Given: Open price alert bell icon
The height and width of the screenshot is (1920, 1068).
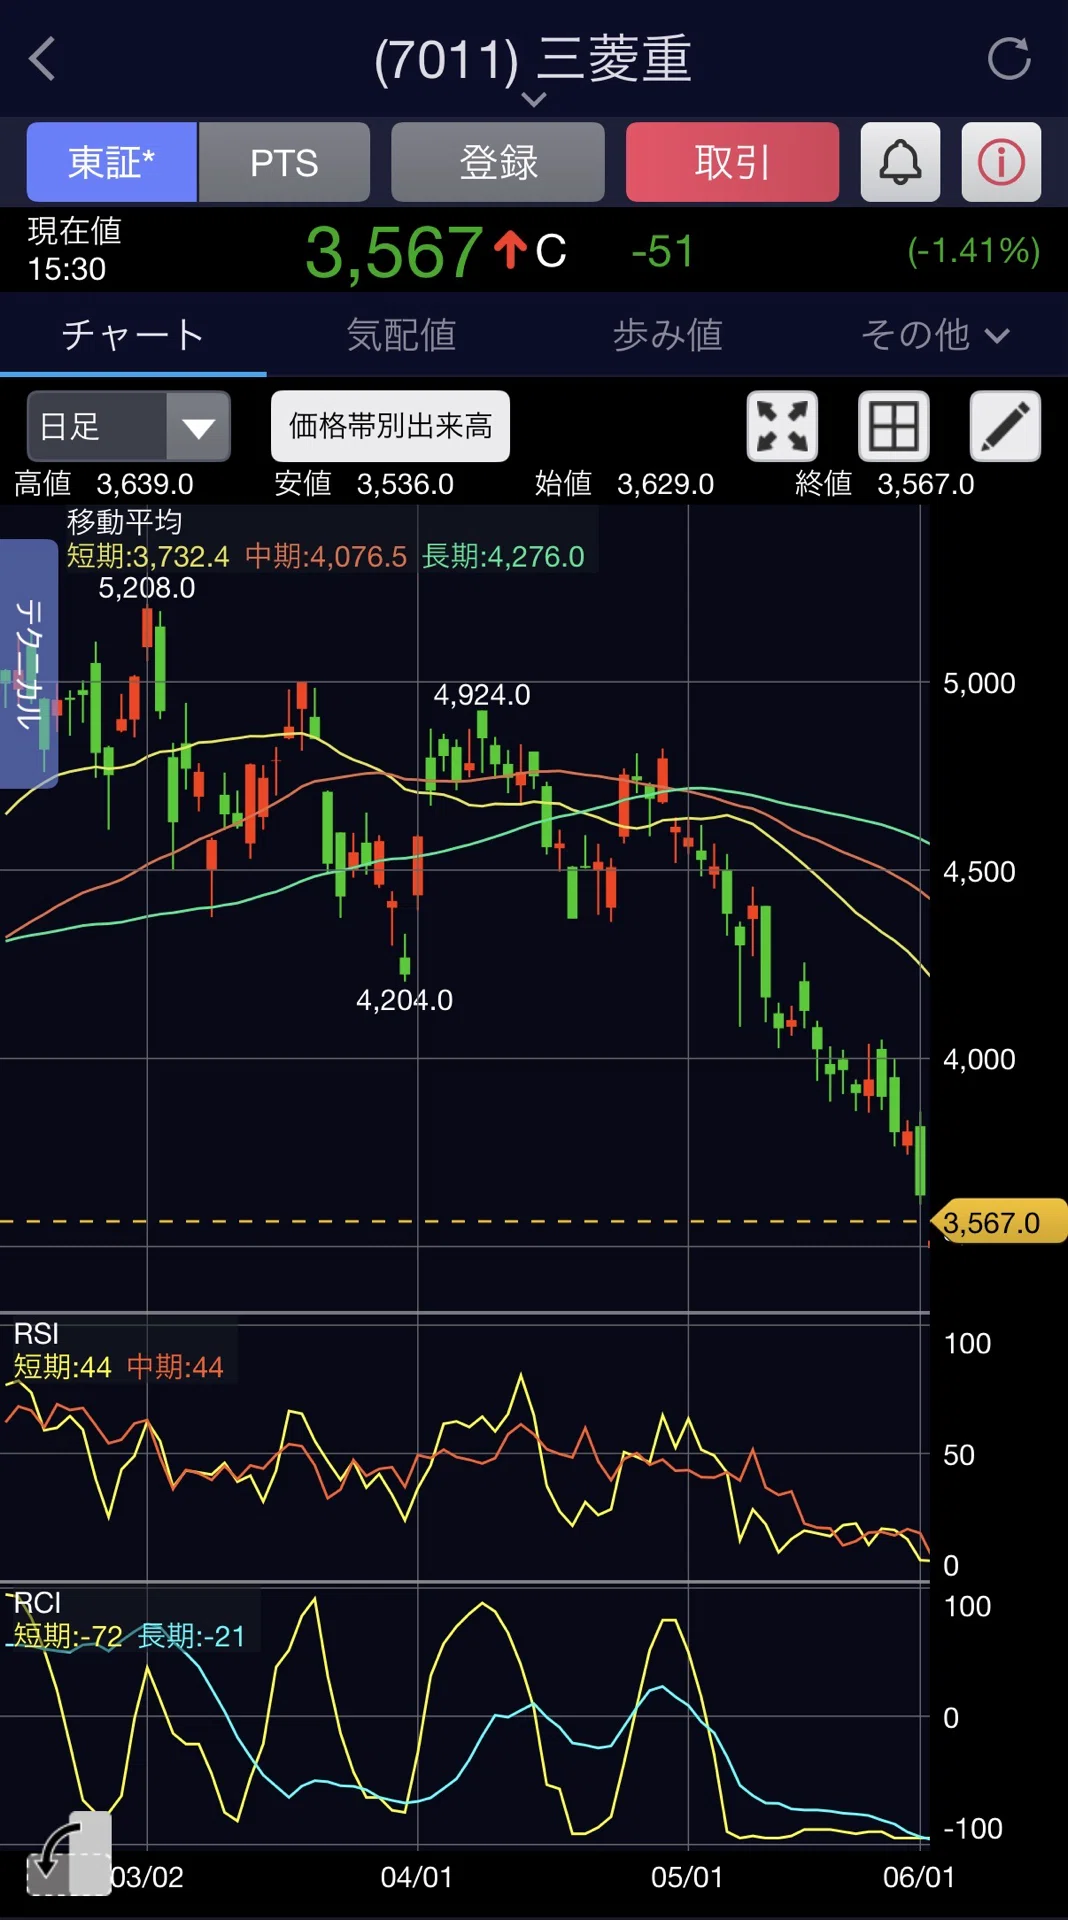Looking at the screenshot, I should click(900, 162).
